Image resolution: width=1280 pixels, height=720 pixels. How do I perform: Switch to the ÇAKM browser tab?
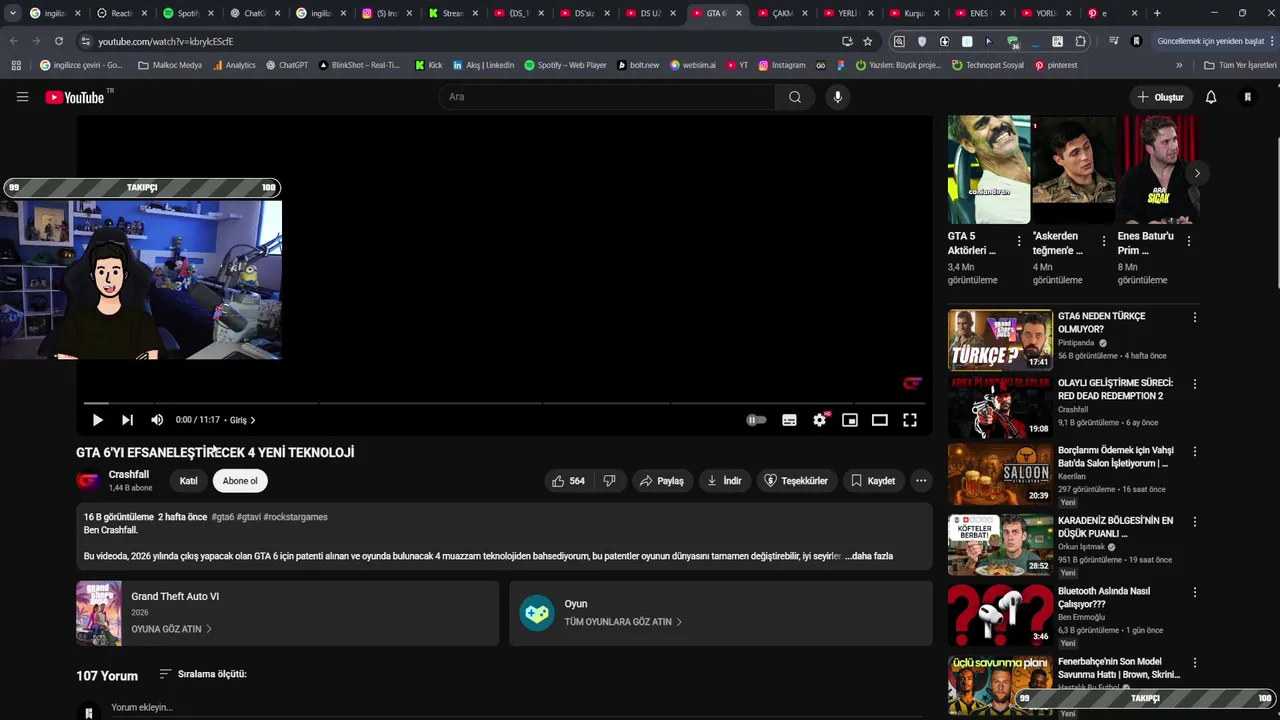783,13
